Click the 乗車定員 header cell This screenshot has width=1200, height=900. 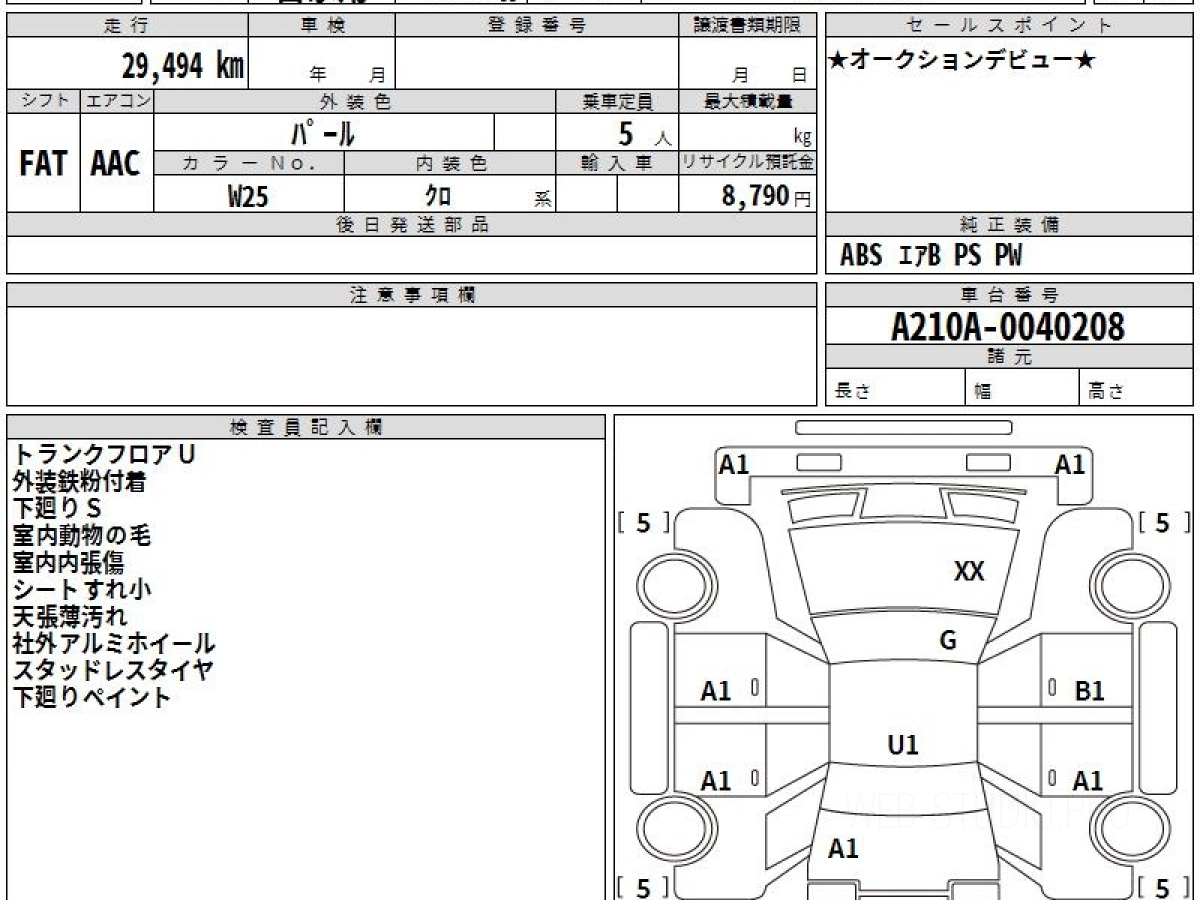point(617,101)
